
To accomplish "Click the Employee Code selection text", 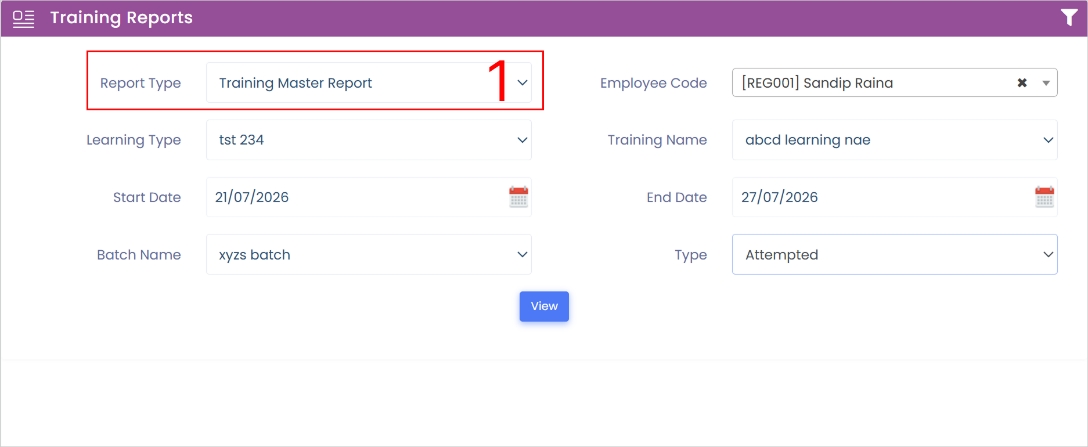I will (817, 83).
